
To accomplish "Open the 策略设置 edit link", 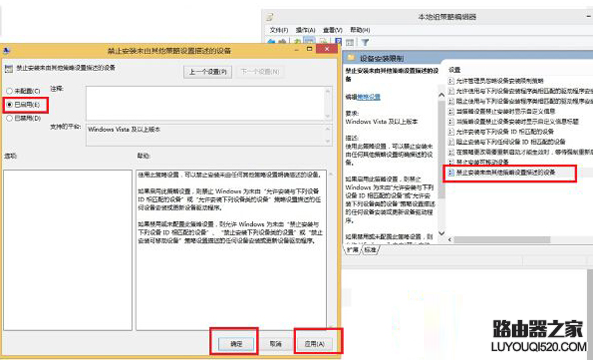I will (x=369, y=97).
